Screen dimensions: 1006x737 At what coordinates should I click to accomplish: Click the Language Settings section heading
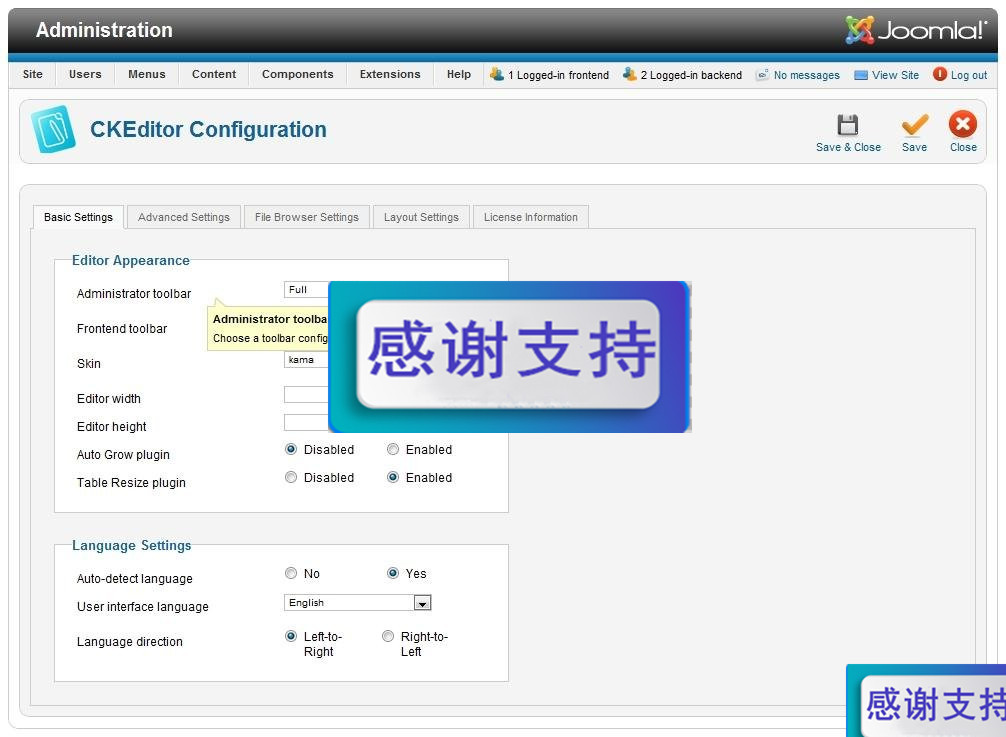click(132, 545)
